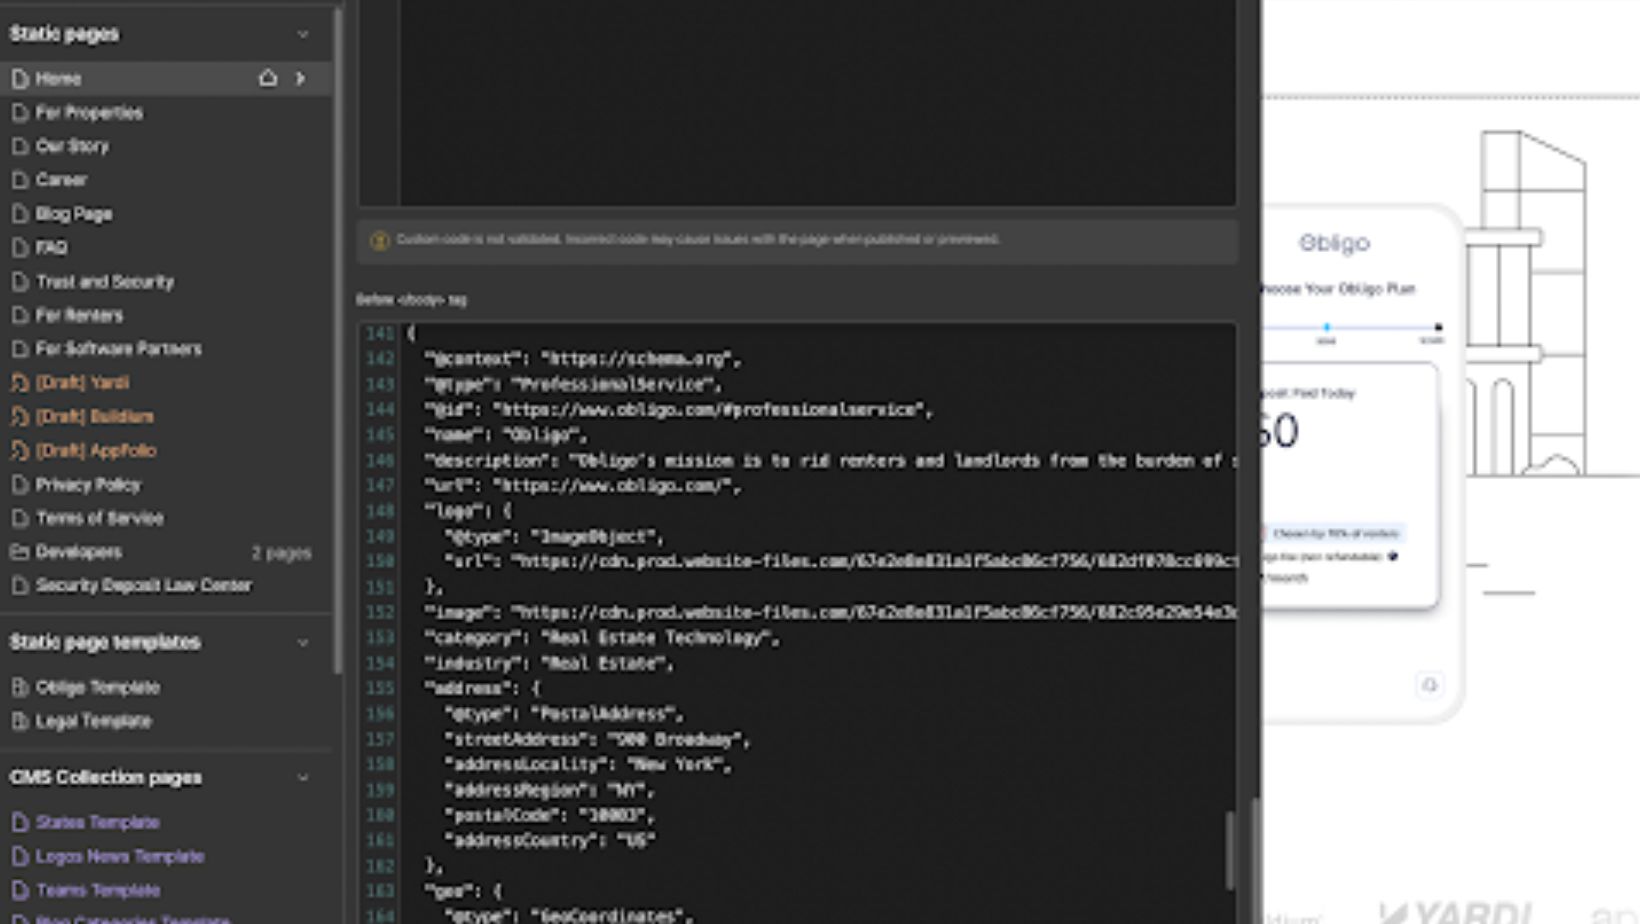Expand the Developers folder
This screenshot has height=924, width=1640.
(x=78, y=552)
